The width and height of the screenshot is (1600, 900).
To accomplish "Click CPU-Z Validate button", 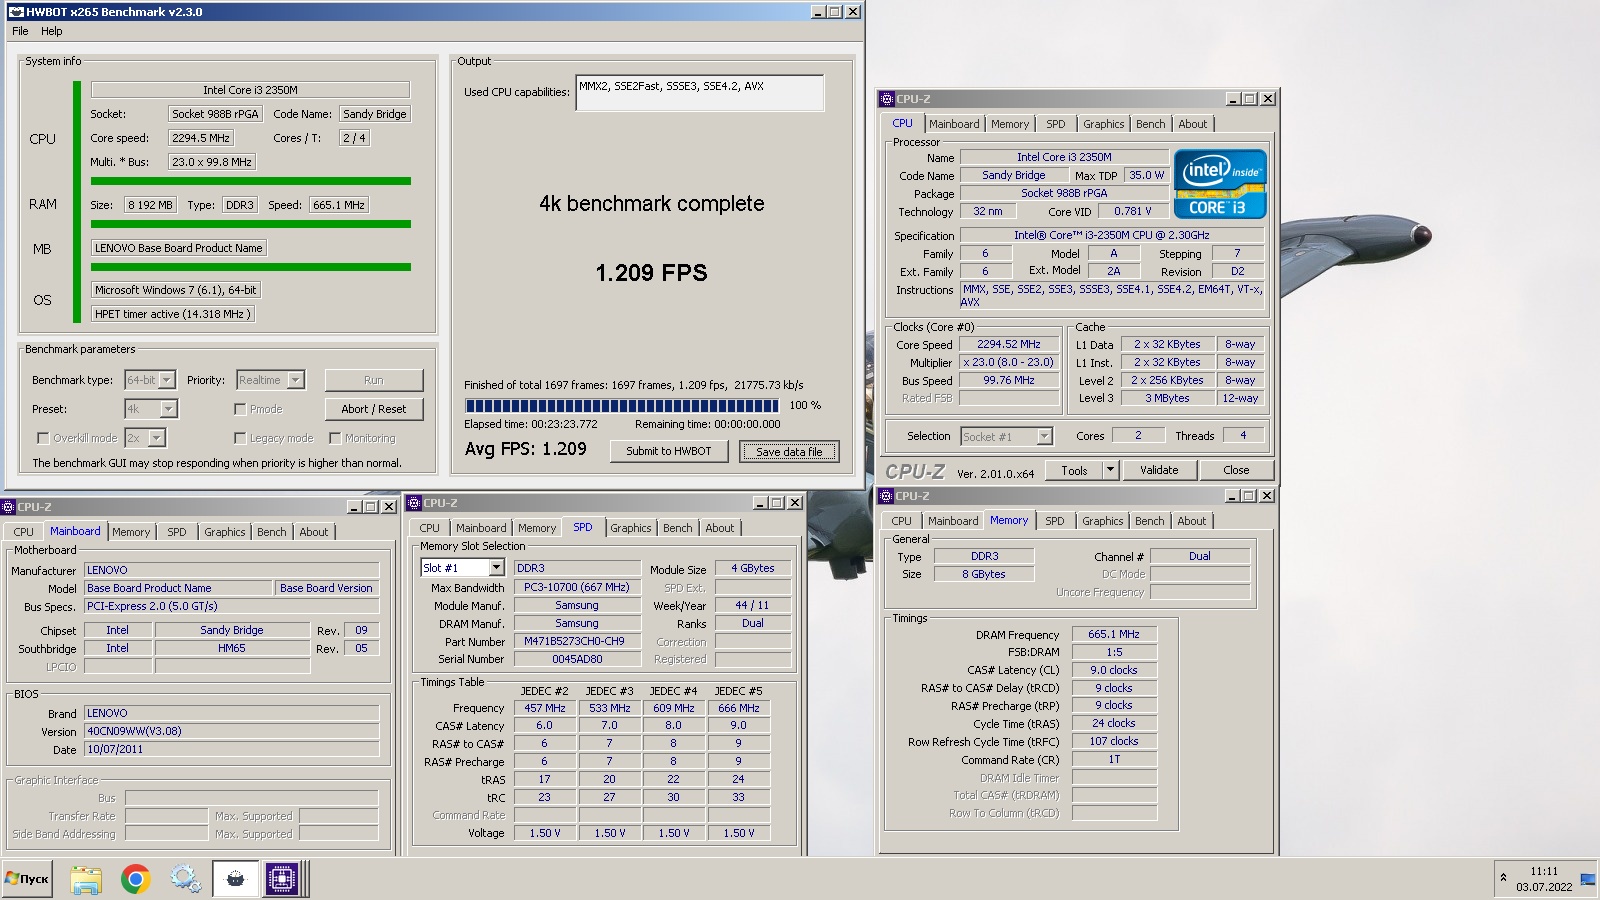I will coord(1159,470).
